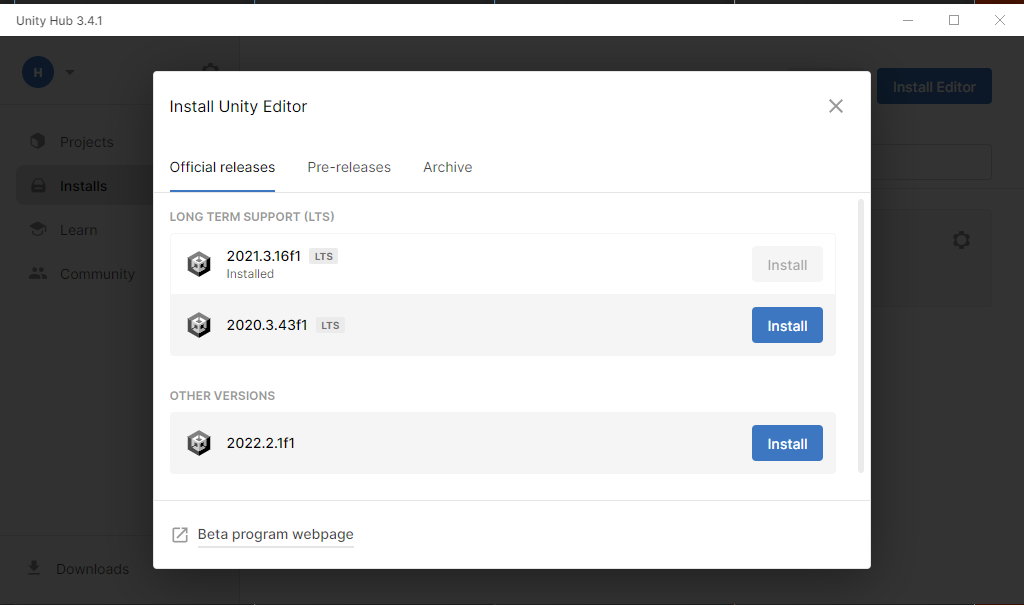Expand the account dropdown arrow
Screen dimensions: 1024x605
click(70, 72)
